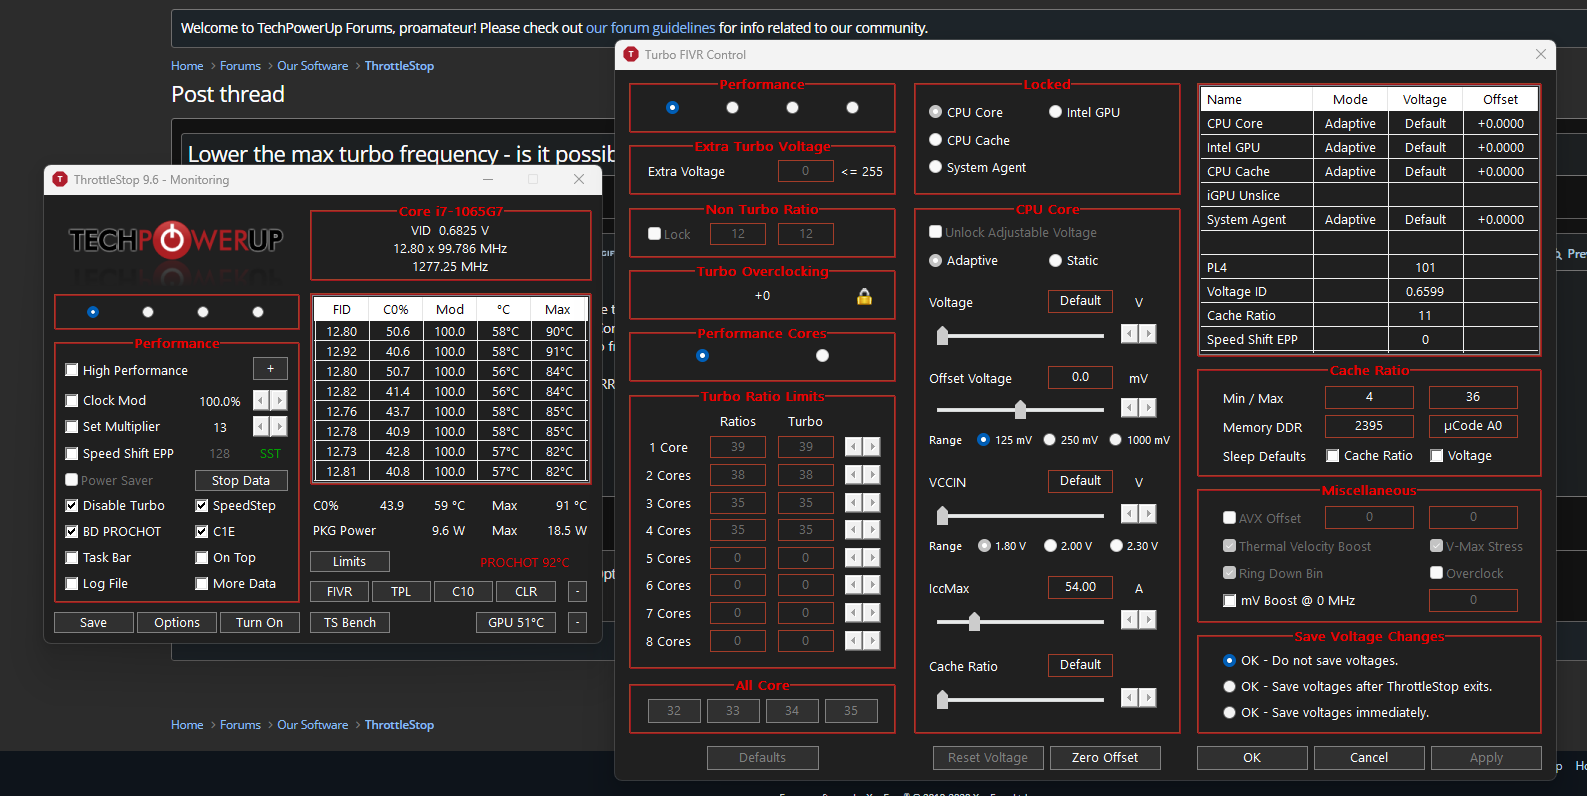1587x796 pixels.
Task: Launch TS Bench
Action: click(350, 622)
